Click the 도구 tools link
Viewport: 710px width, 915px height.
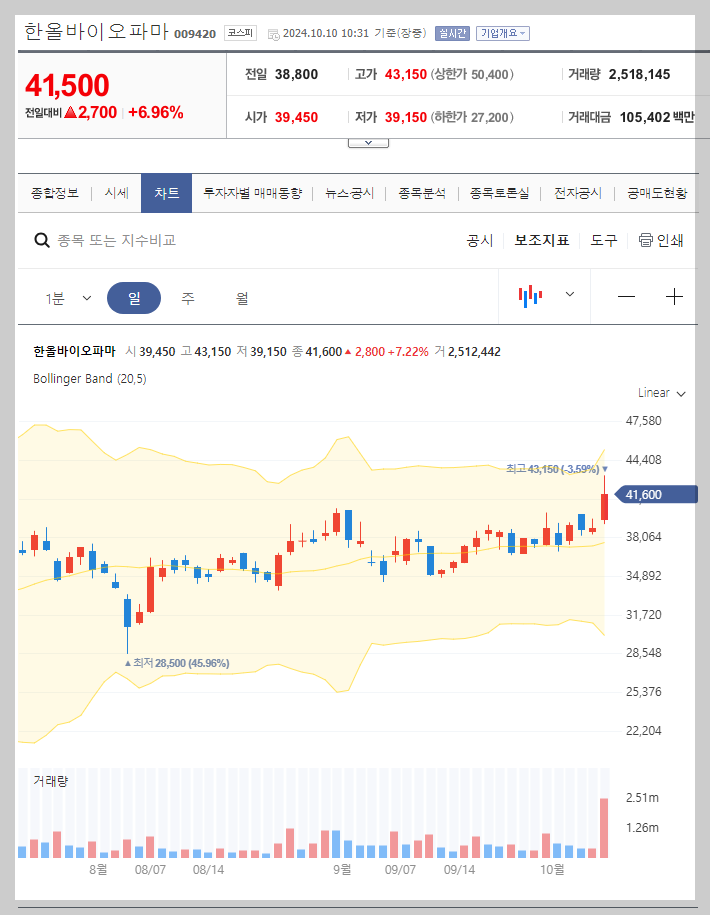601,240
